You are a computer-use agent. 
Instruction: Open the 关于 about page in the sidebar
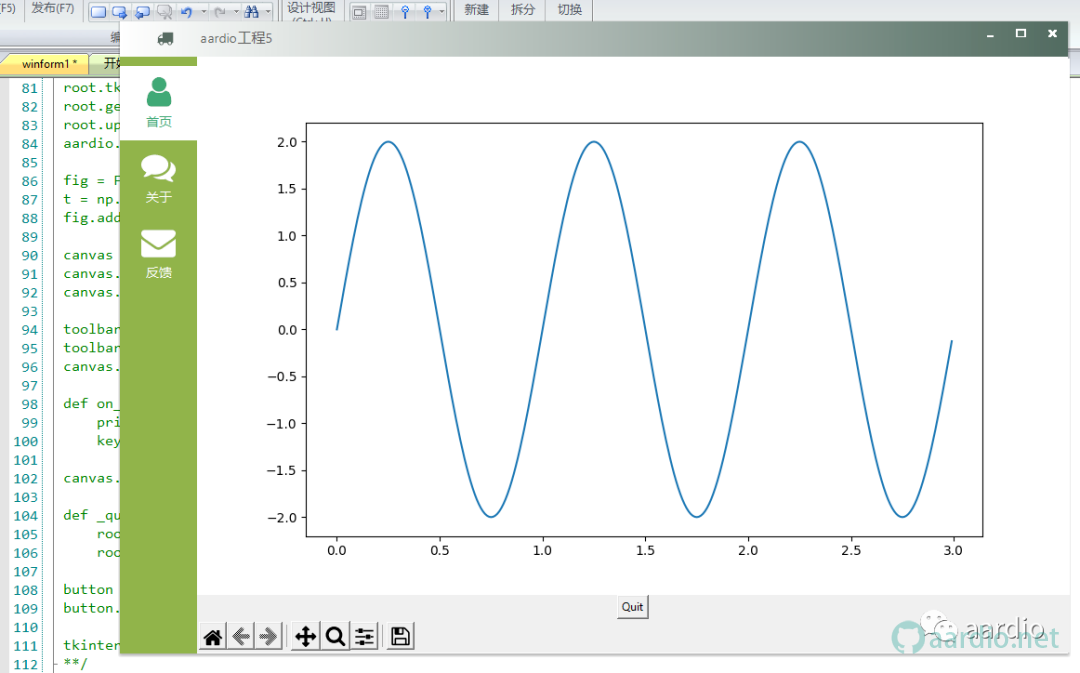(158, 178)
